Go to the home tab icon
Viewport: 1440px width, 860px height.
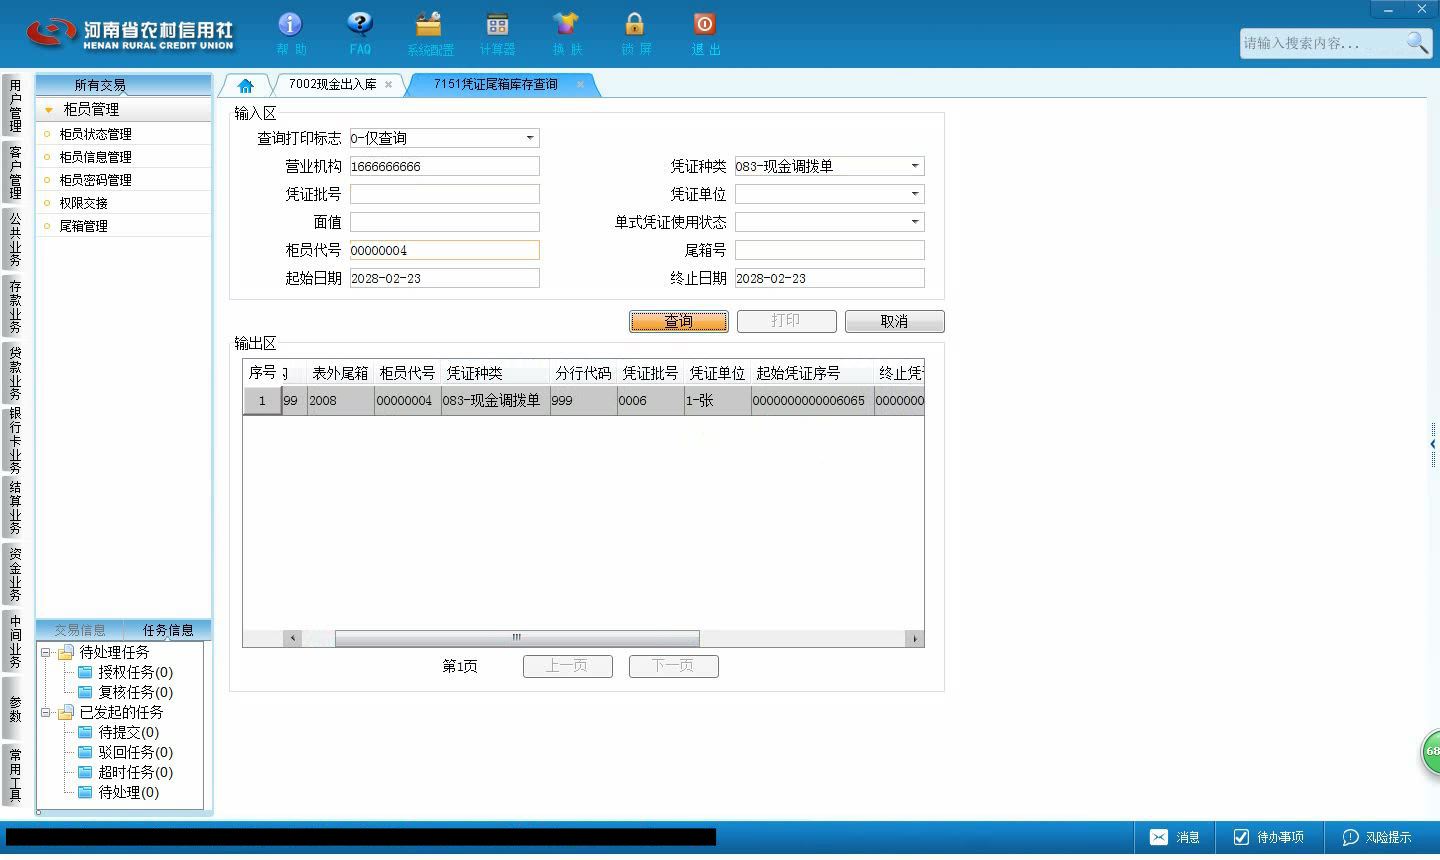[245, 85]
